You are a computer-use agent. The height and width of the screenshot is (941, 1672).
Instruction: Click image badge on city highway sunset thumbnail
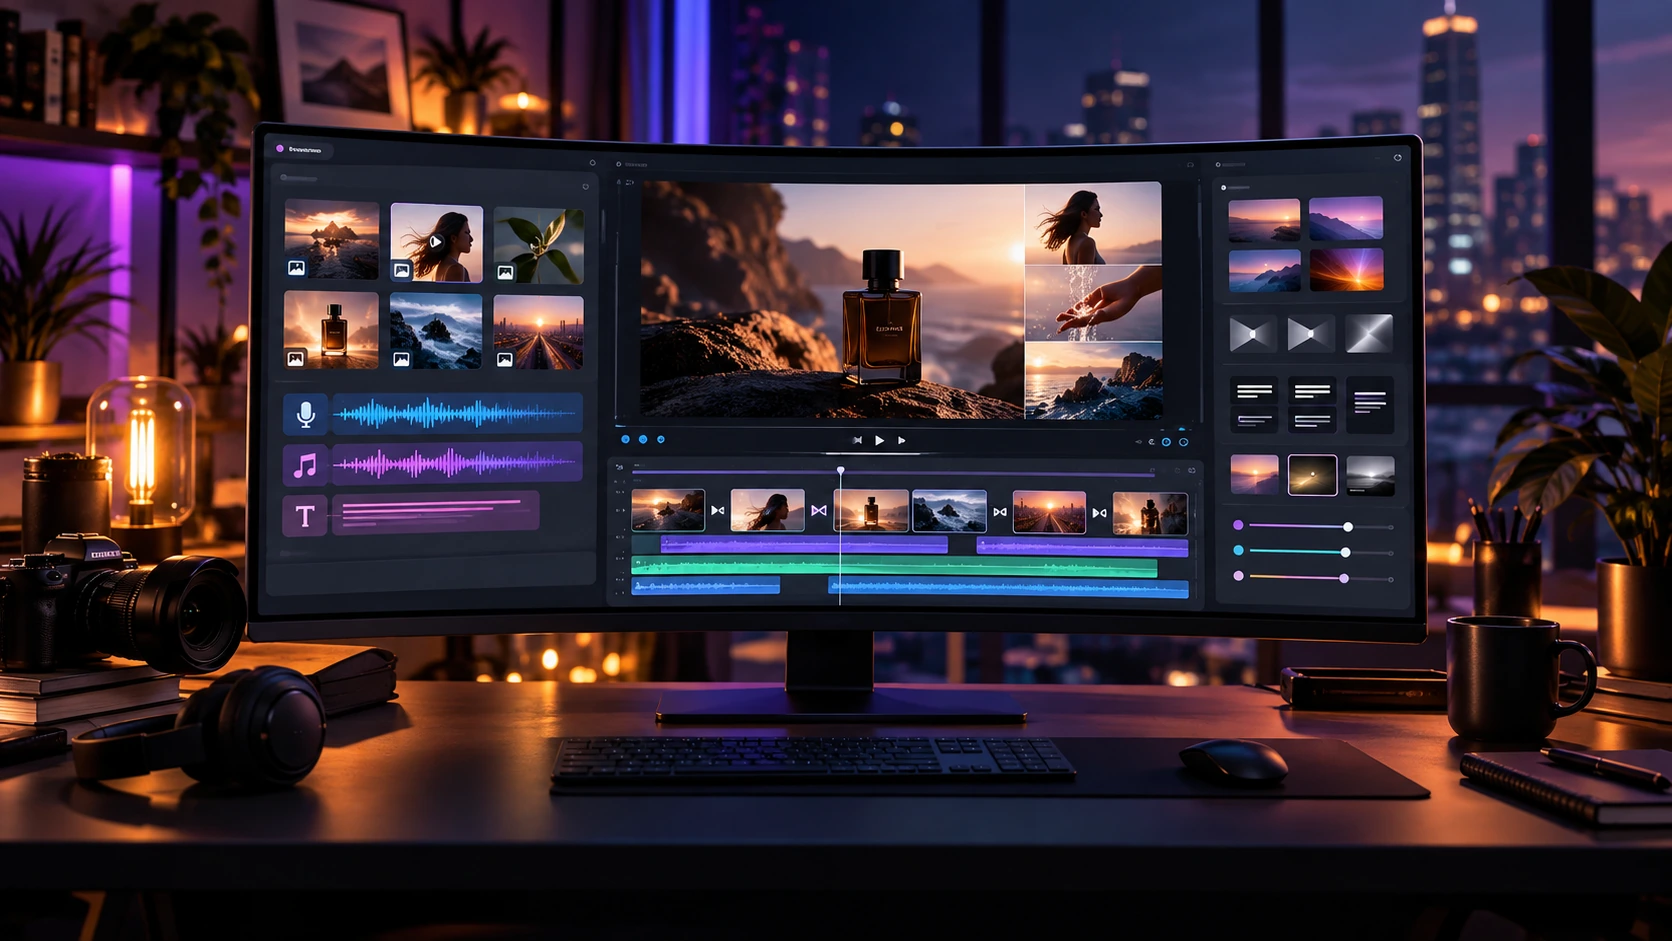point(505,359)
